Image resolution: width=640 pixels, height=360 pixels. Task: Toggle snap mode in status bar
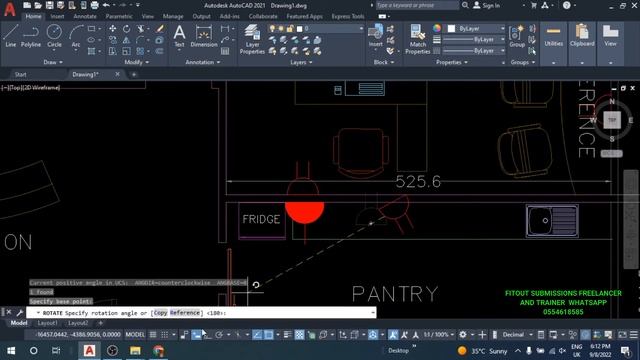164,335
